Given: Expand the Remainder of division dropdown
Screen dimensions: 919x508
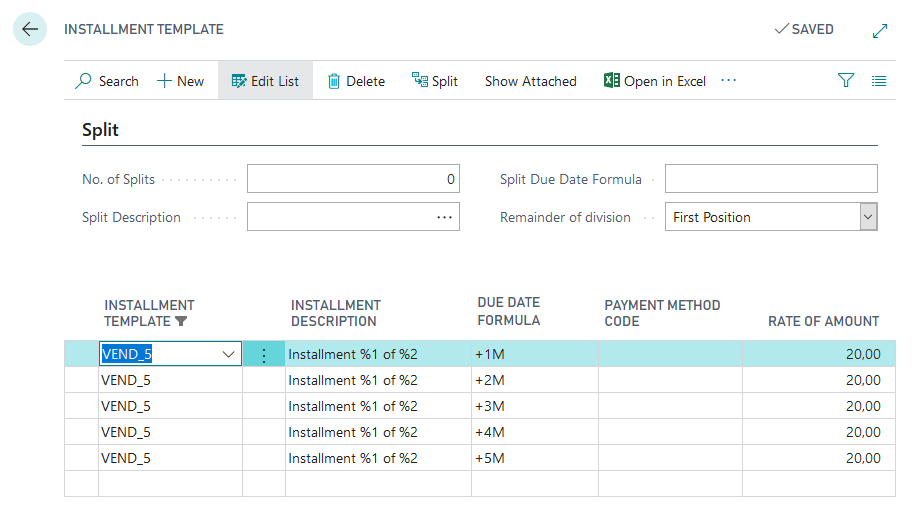Looking at the screenshot, I should (x=868, y=217).
